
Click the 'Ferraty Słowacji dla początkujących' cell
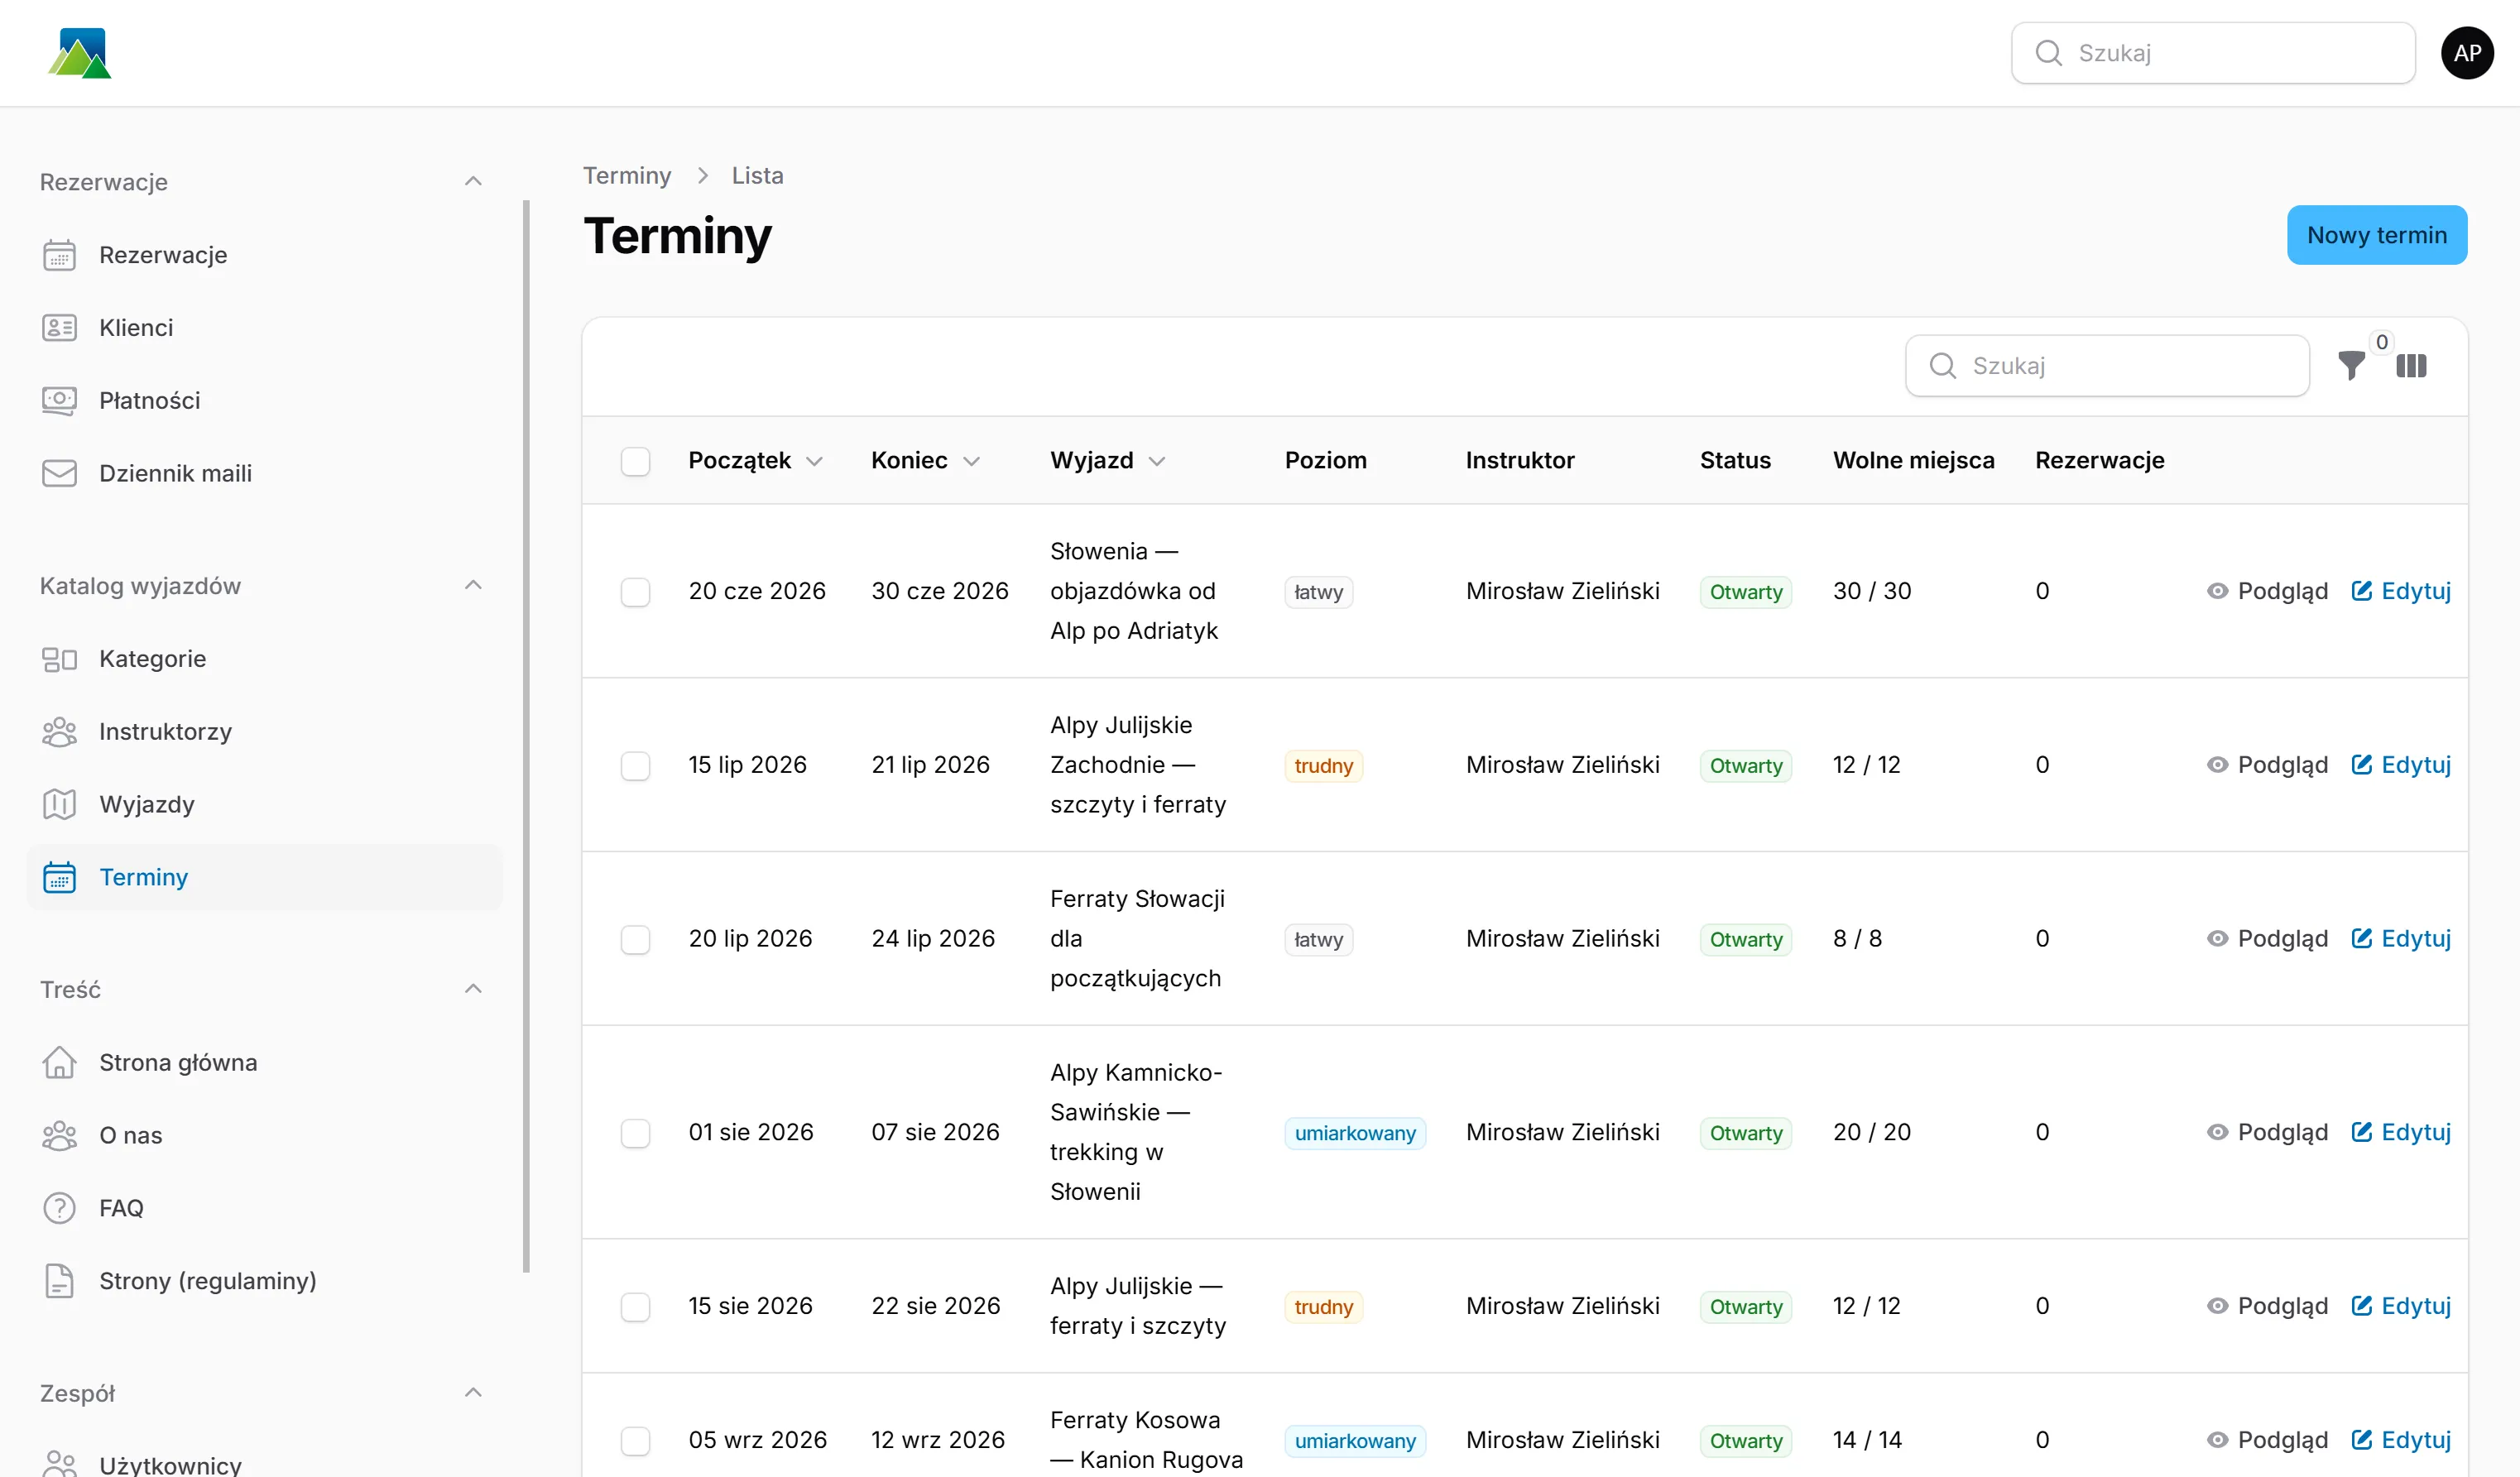point(1147,939)
